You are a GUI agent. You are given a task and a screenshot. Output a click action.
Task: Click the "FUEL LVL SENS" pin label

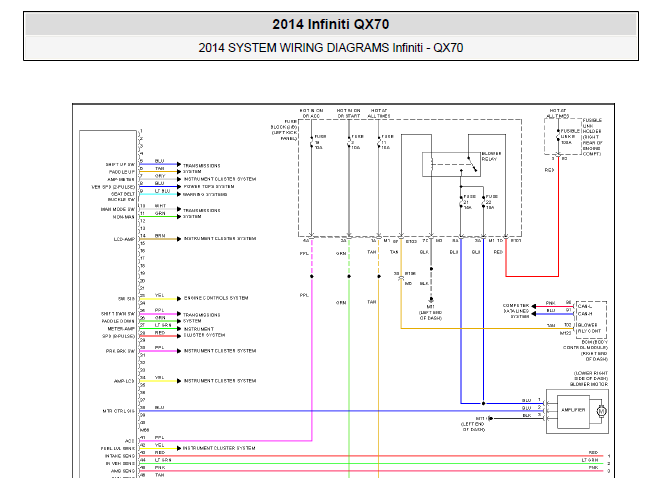point(118,448)
